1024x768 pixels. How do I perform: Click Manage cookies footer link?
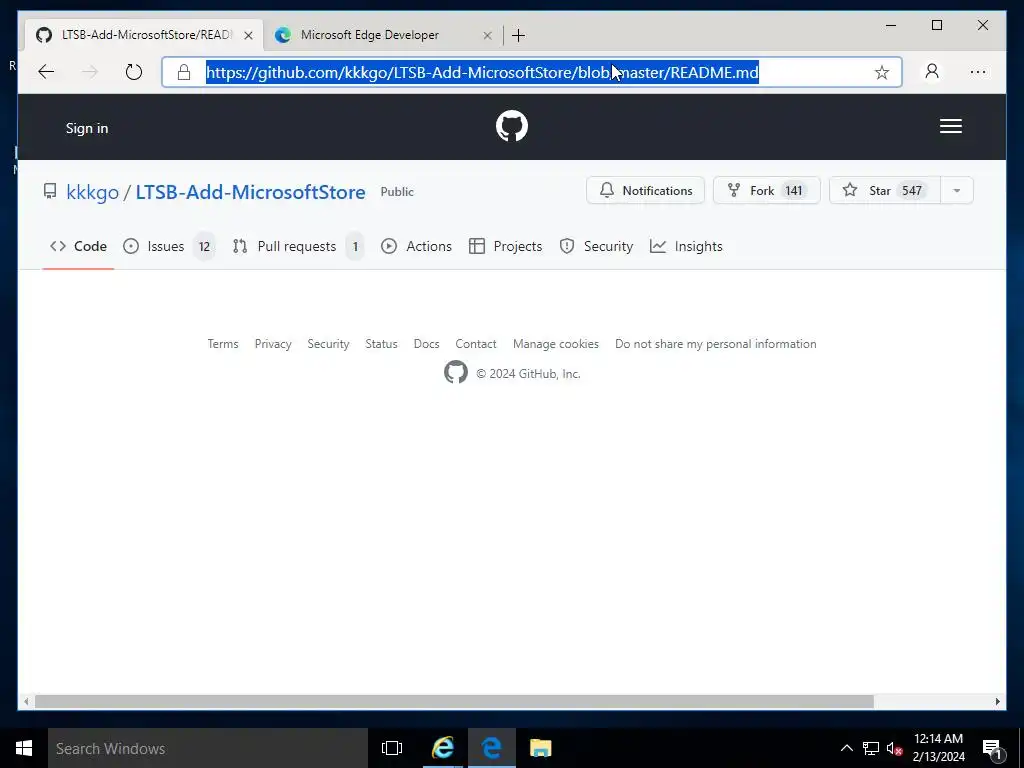(x=556, y=344)
